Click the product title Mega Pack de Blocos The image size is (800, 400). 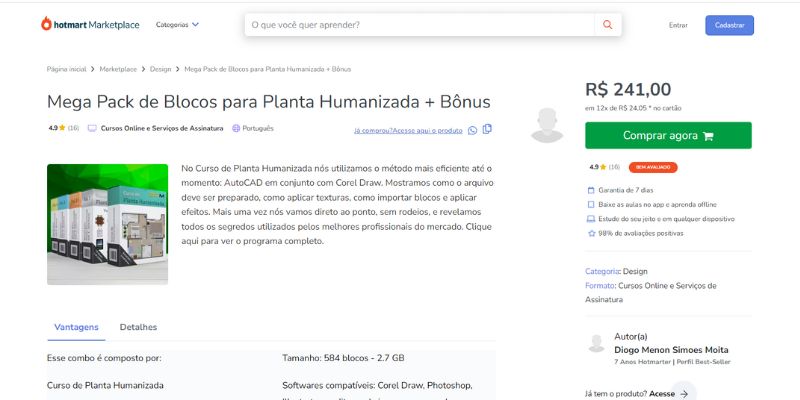268,102
